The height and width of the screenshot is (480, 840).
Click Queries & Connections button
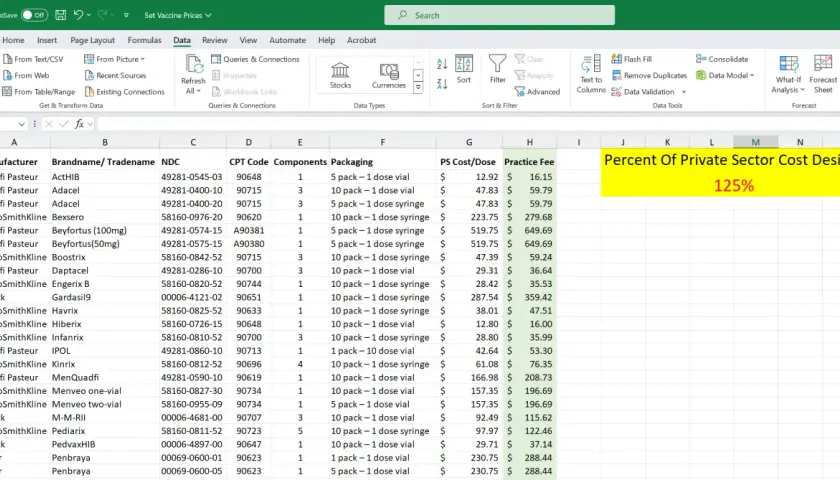[255, 59]
